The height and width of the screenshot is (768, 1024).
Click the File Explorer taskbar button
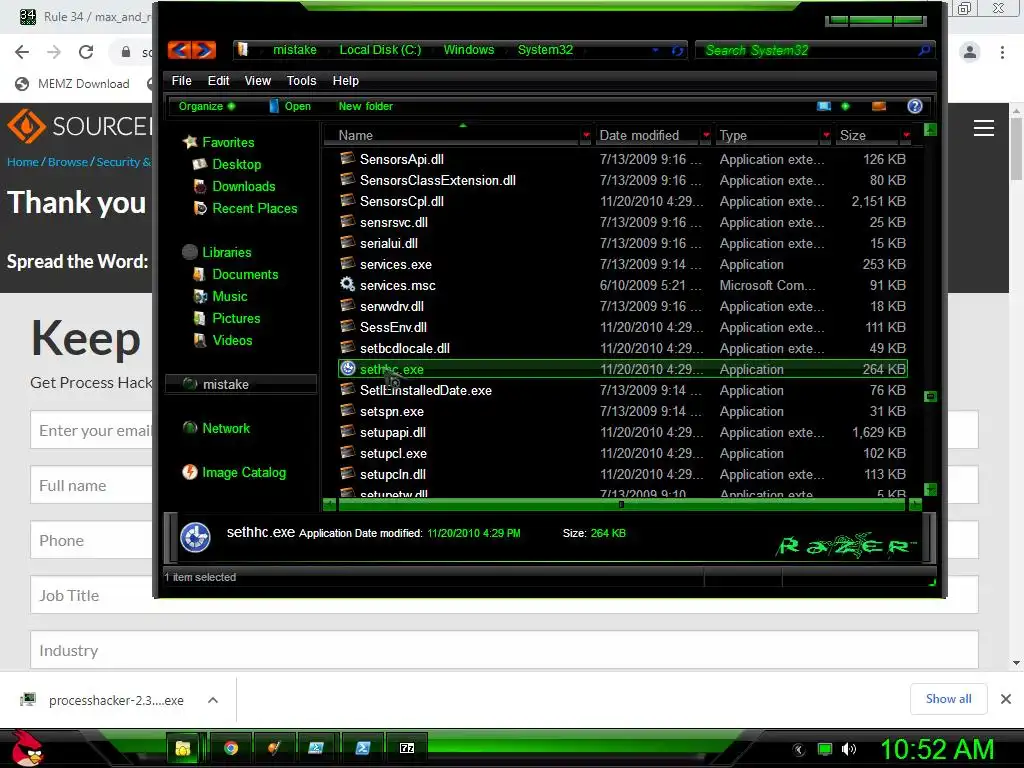(x=183, y=748)
